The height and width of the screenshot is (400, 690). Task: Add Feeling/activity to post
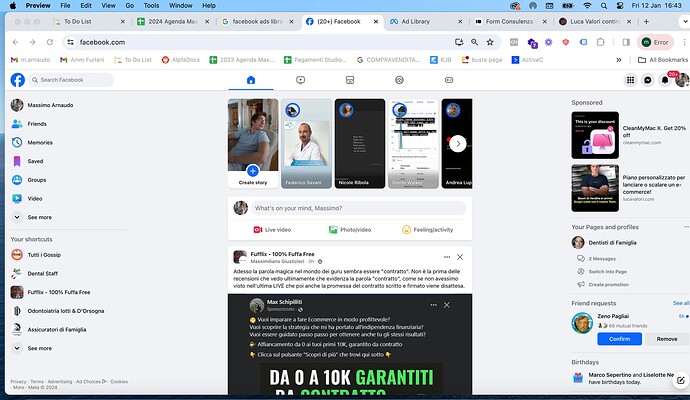[427, 230]
